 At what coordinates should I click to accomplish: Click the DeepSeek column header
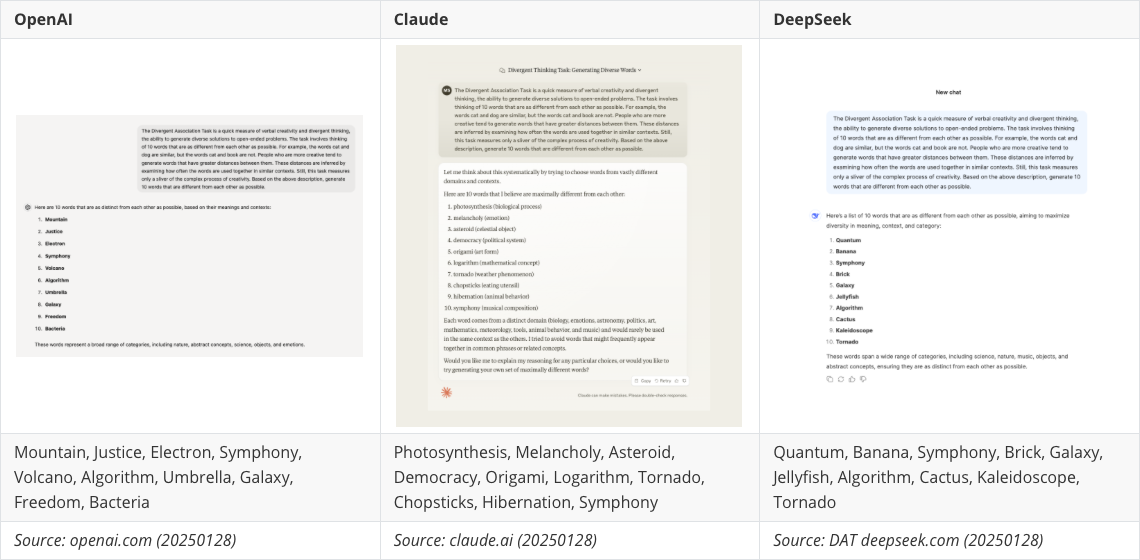click(812, 19)
